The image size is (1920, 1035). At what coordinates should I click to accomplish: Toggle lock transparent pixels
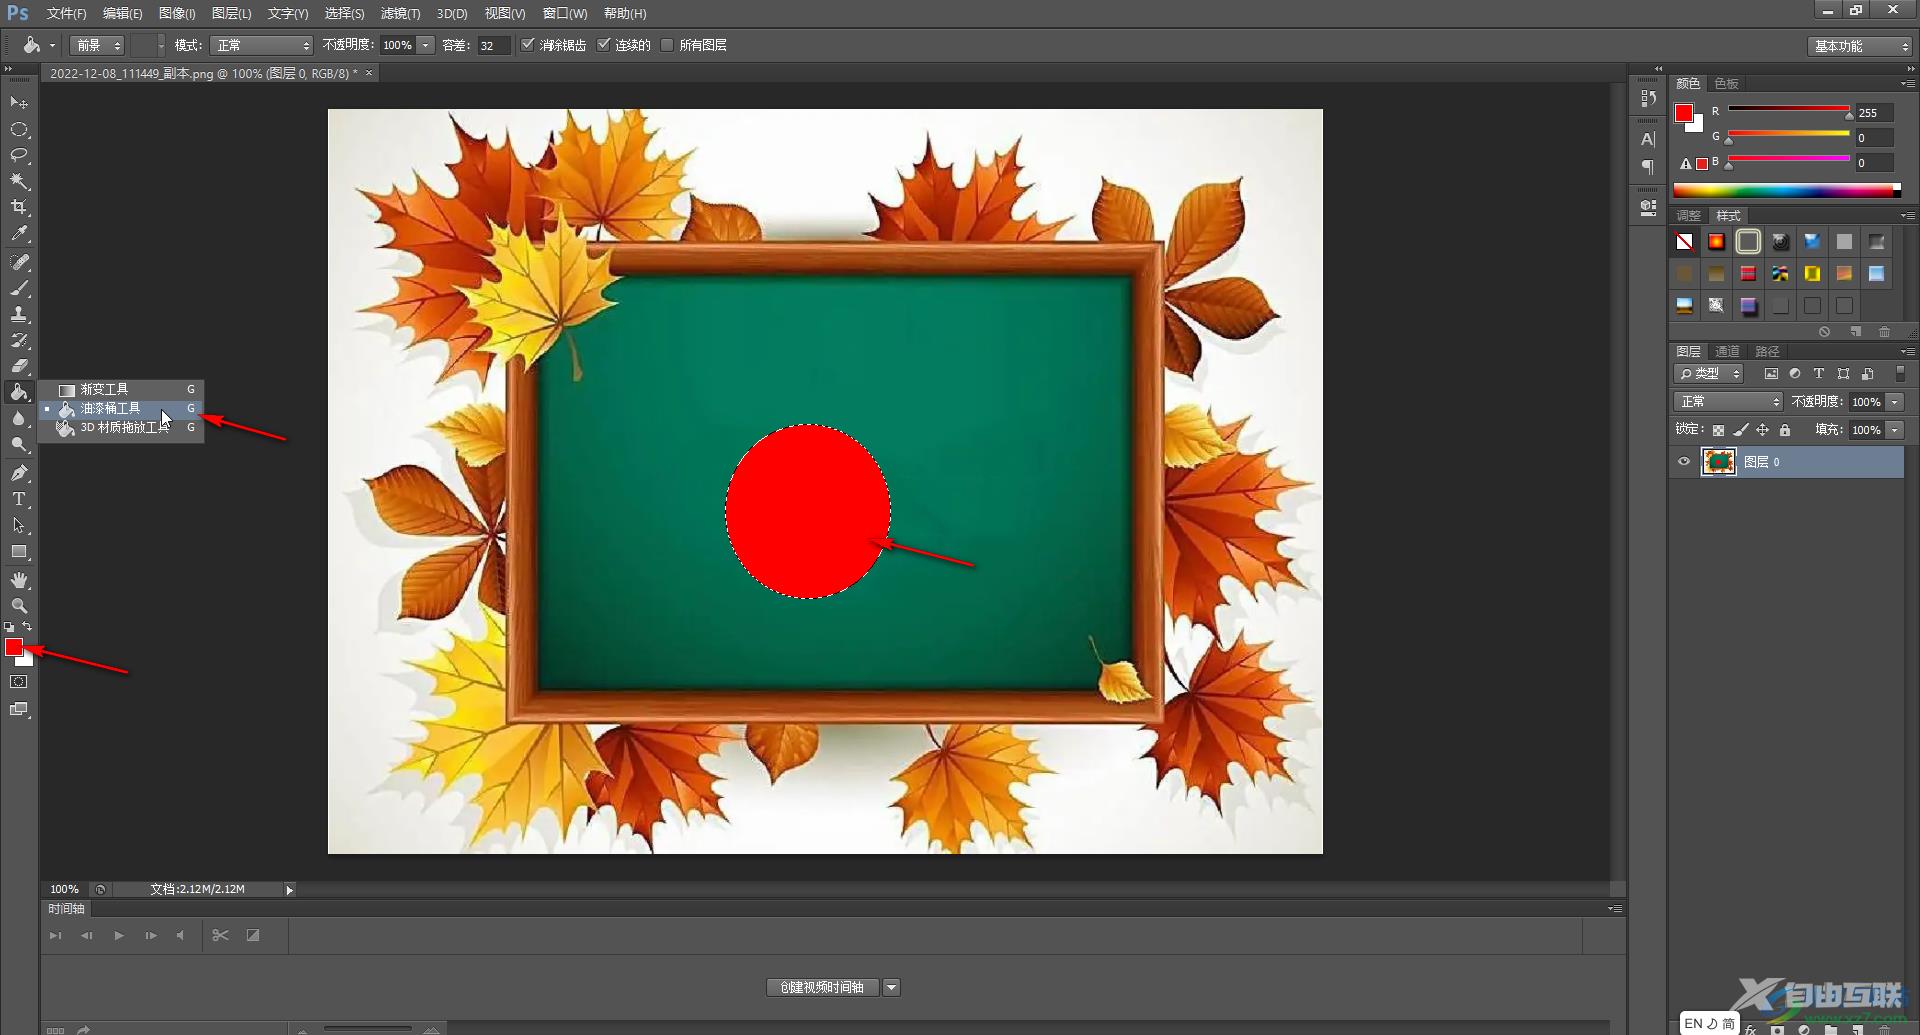1718,430
